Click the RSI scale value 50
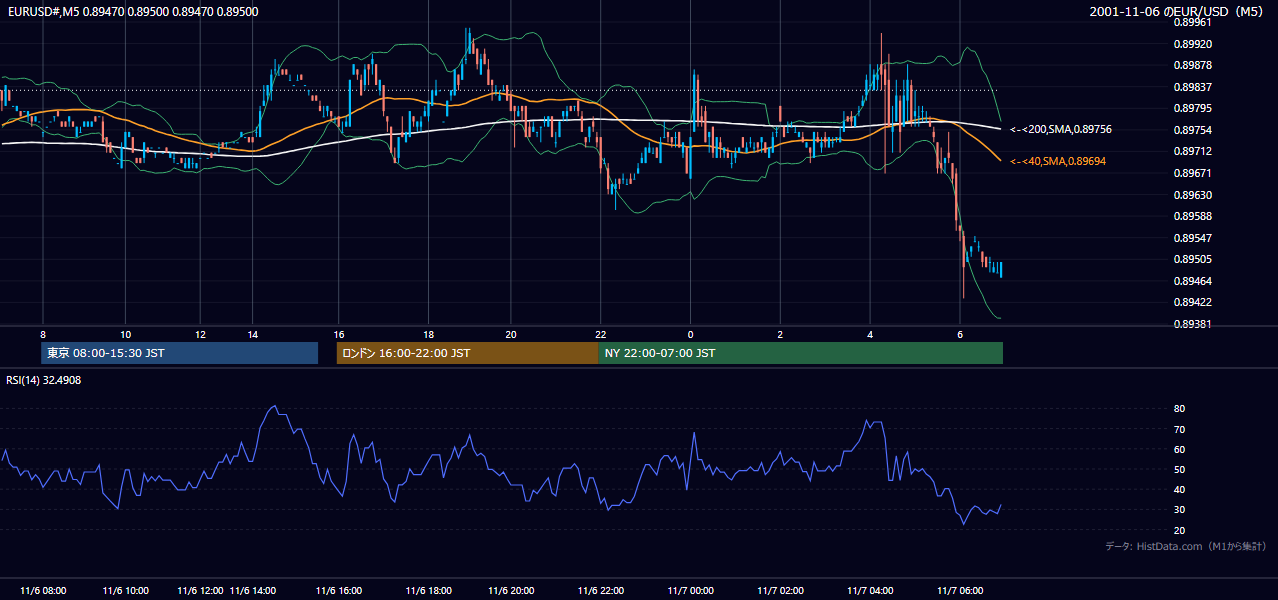 pos(1179,469)
